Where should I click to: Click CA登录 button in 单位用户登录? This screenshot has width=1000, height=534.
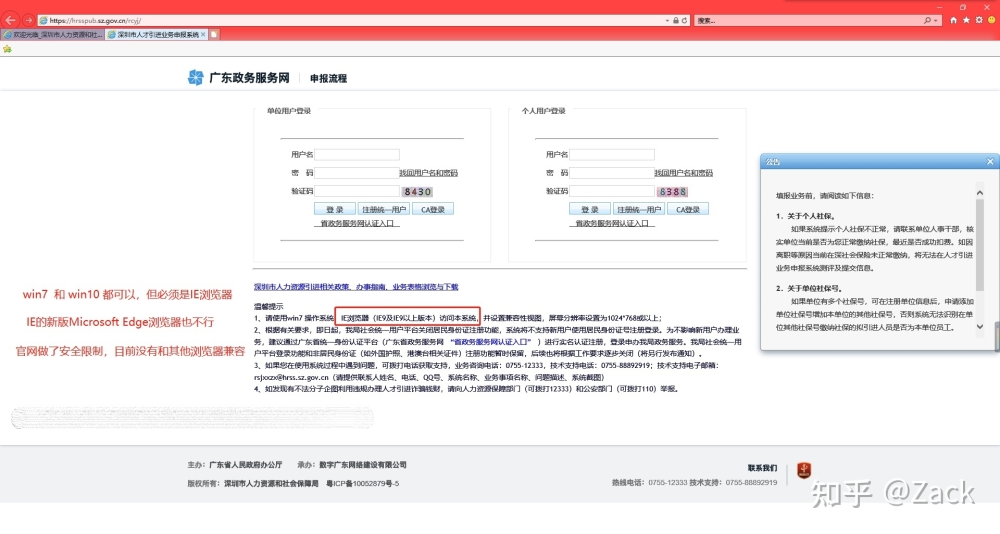(x=433, y=209)
